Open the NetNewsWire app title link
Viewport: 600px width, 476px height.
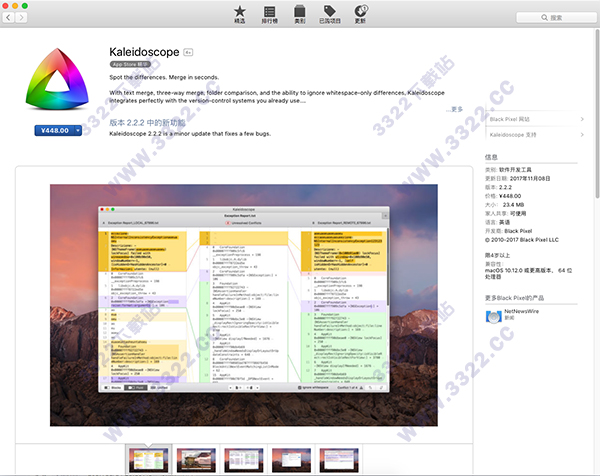[x=521, y=311]
